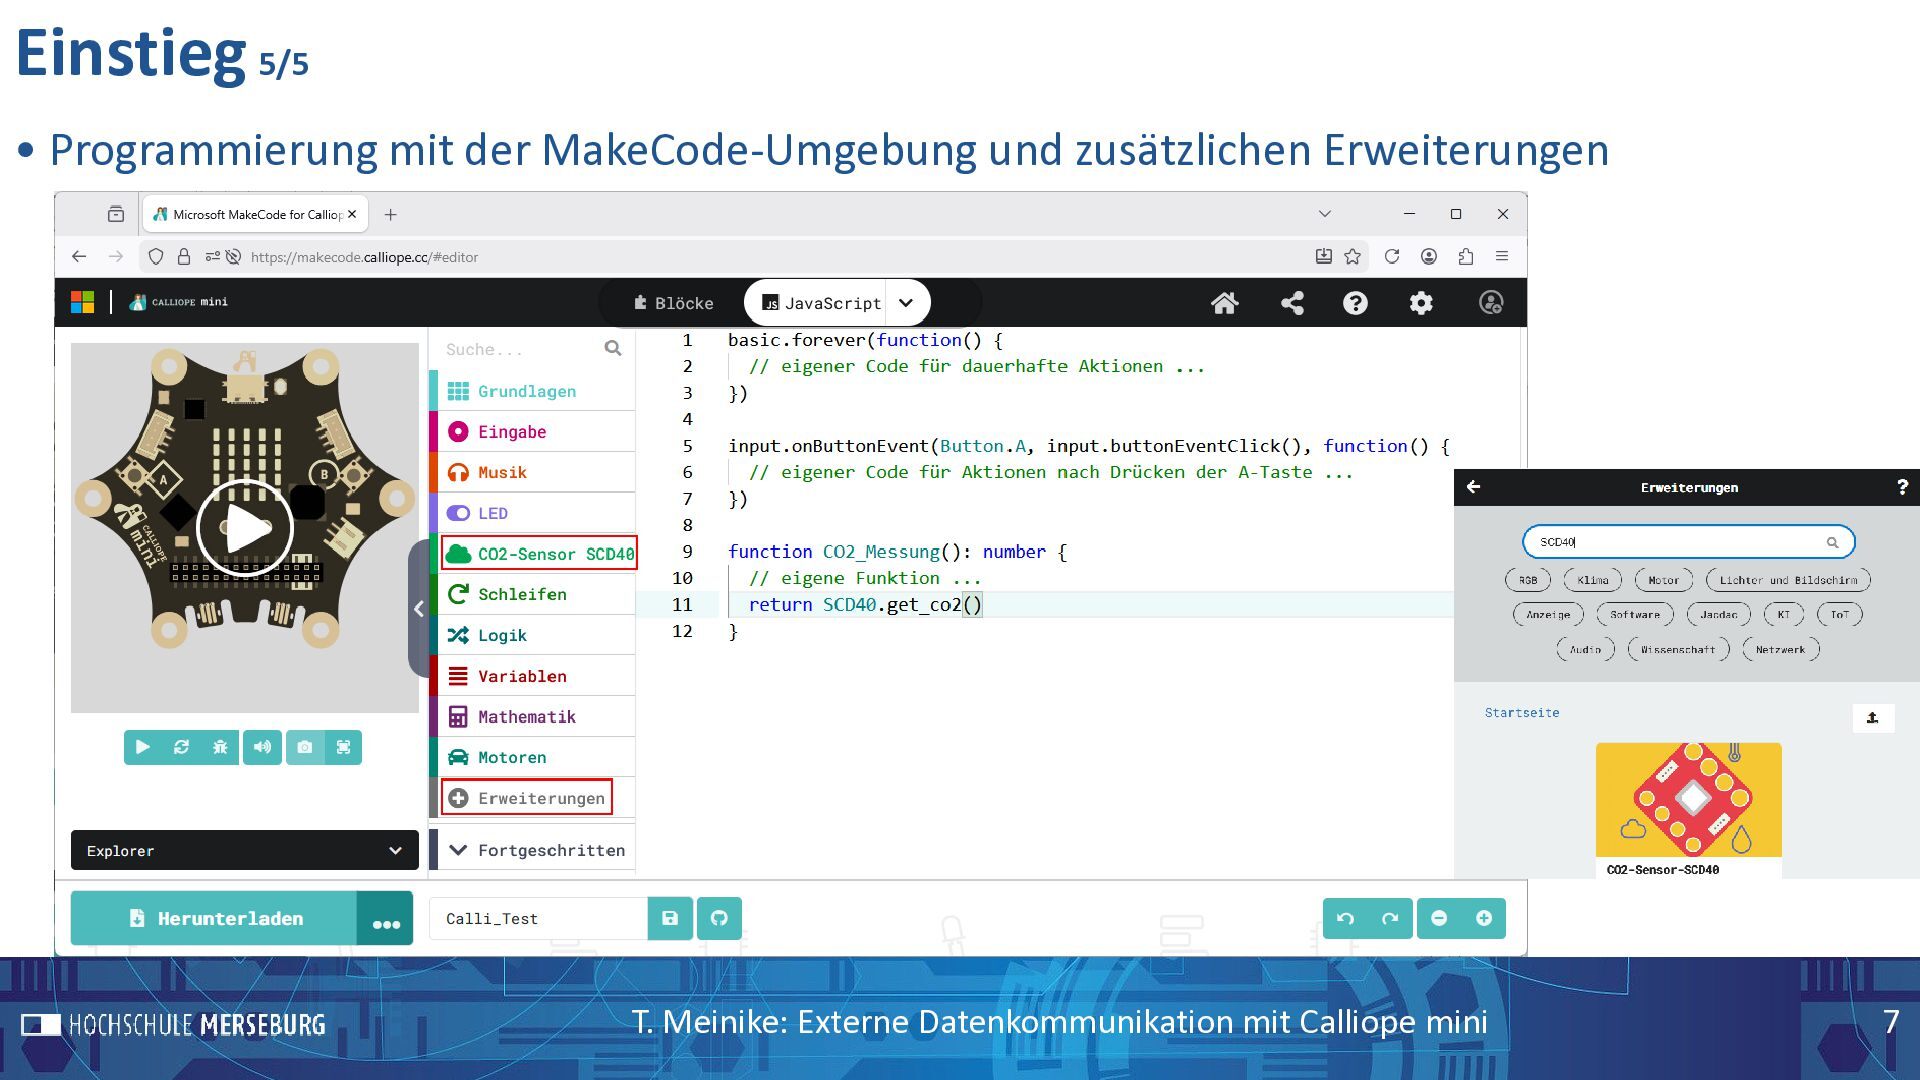Click the GitHub icon beside project name
Image resolution: width=1920 pixels, height=1080 pixels.
pyautogui.click(x=719, y=918)
